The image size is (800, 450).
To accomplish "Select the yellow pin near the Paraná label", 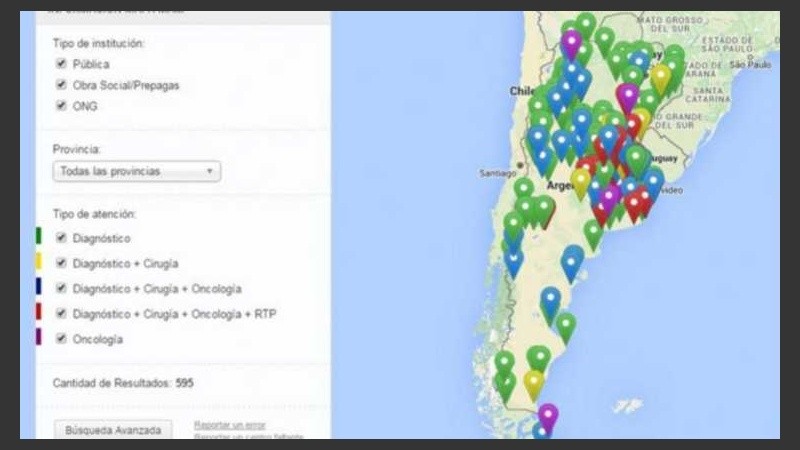I will point(661,78).
